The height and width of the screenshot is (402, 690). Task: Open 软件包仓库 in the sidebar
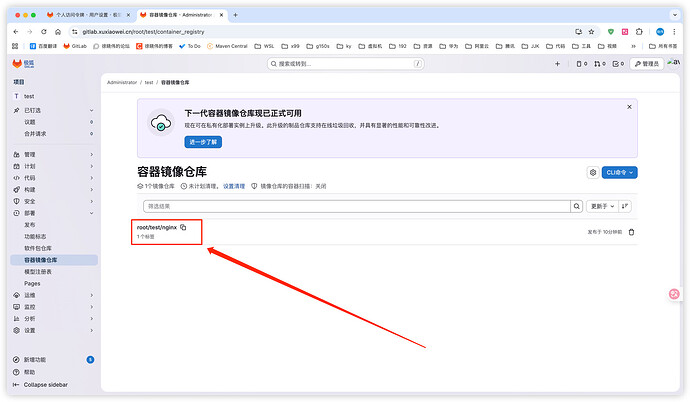coord(38,248)
